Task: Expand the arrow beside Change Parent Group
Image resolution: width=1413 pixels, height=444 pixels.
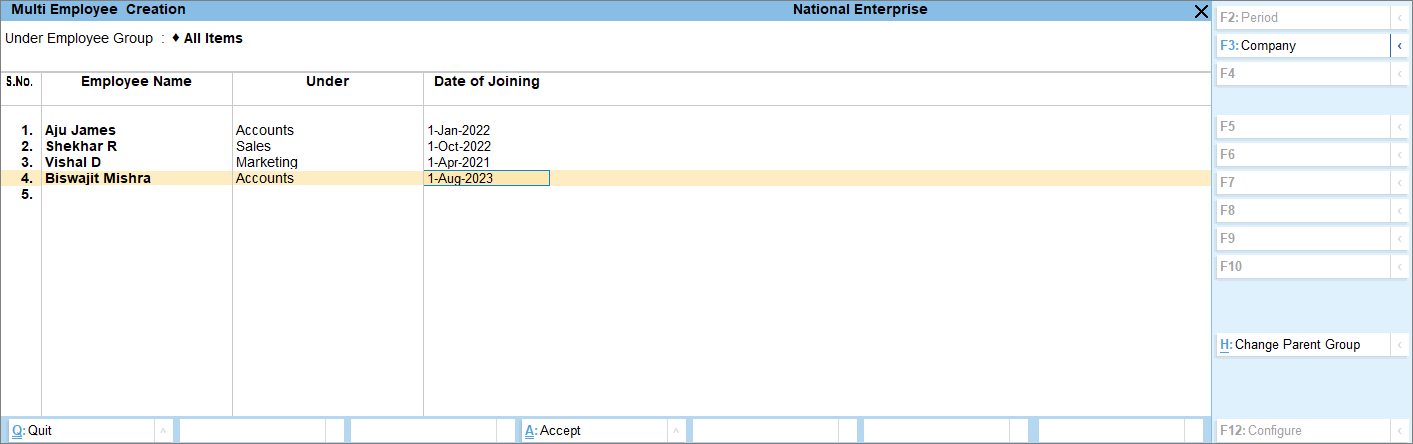Action: (1399, 345)
